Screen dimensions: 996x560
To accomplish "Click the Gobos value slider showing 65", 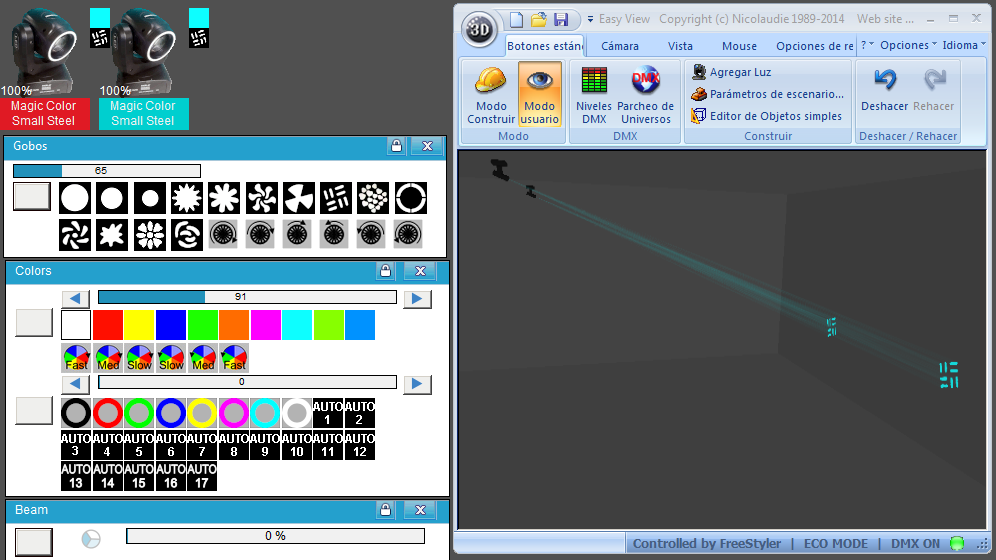I will [x=107, y=171].
